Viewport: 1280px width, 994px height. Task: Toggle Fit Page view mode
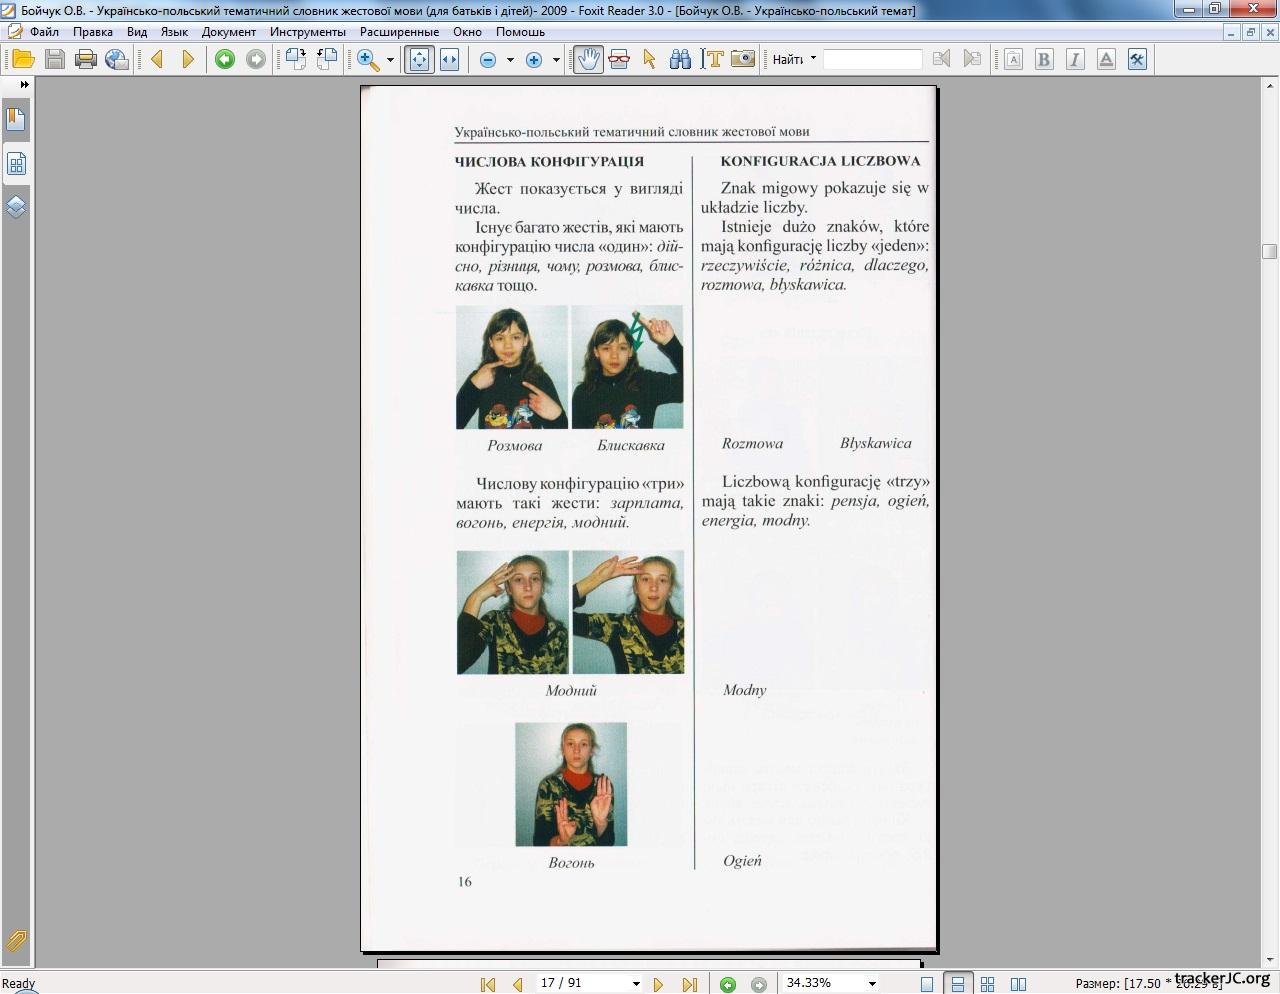pyautogui.click(x=419, y=60)
